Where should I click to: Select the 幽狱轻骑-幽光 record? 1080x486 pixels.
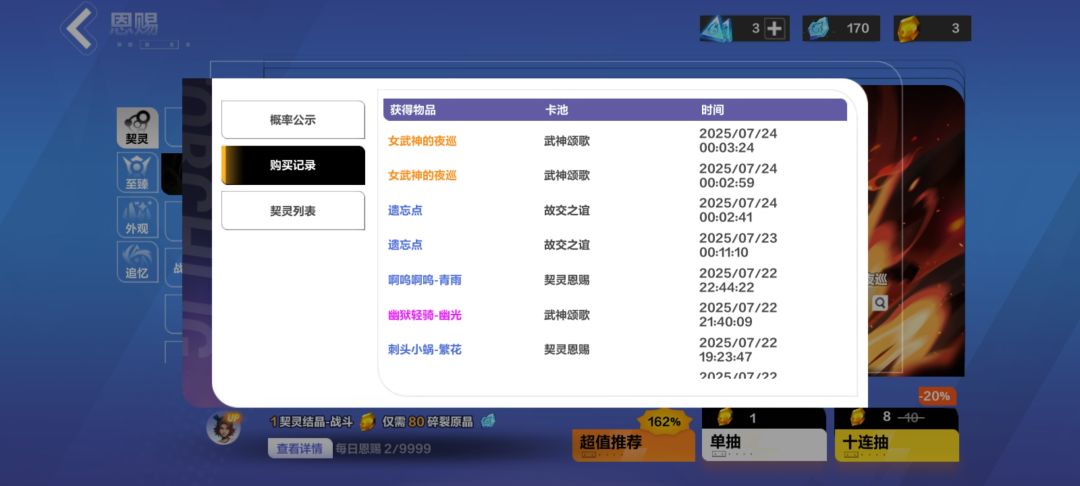[x=424, y=315]
